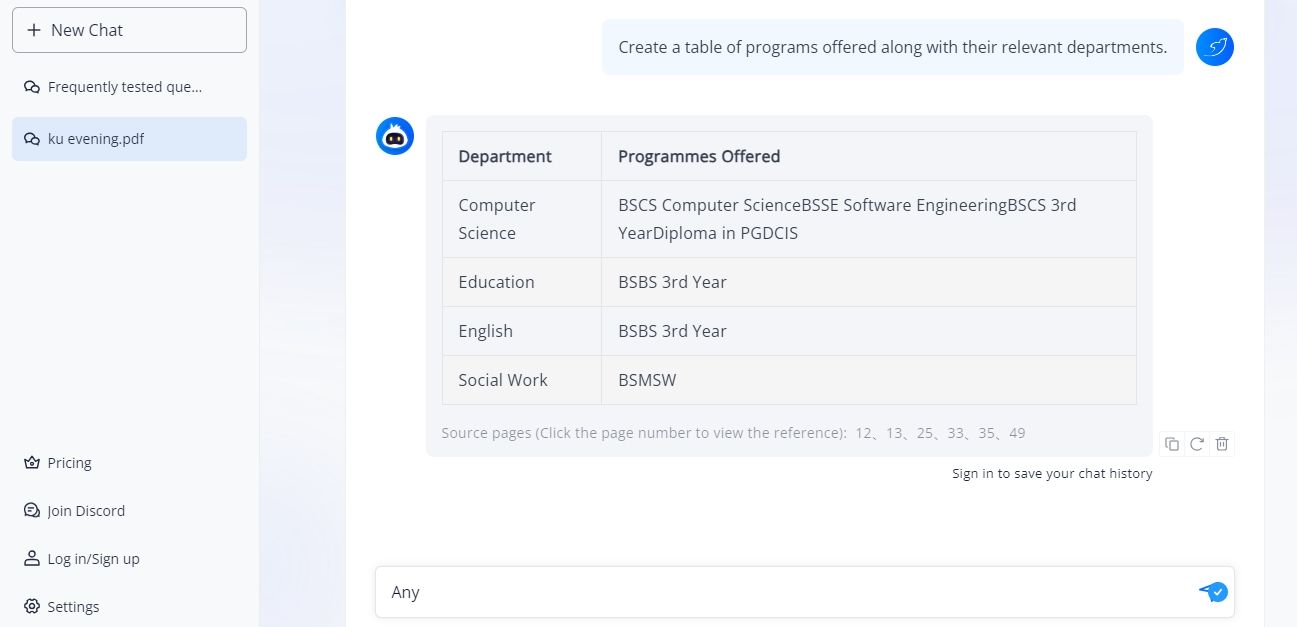
Task: Open source page 12 reference
Action: (x=862, y=433)
